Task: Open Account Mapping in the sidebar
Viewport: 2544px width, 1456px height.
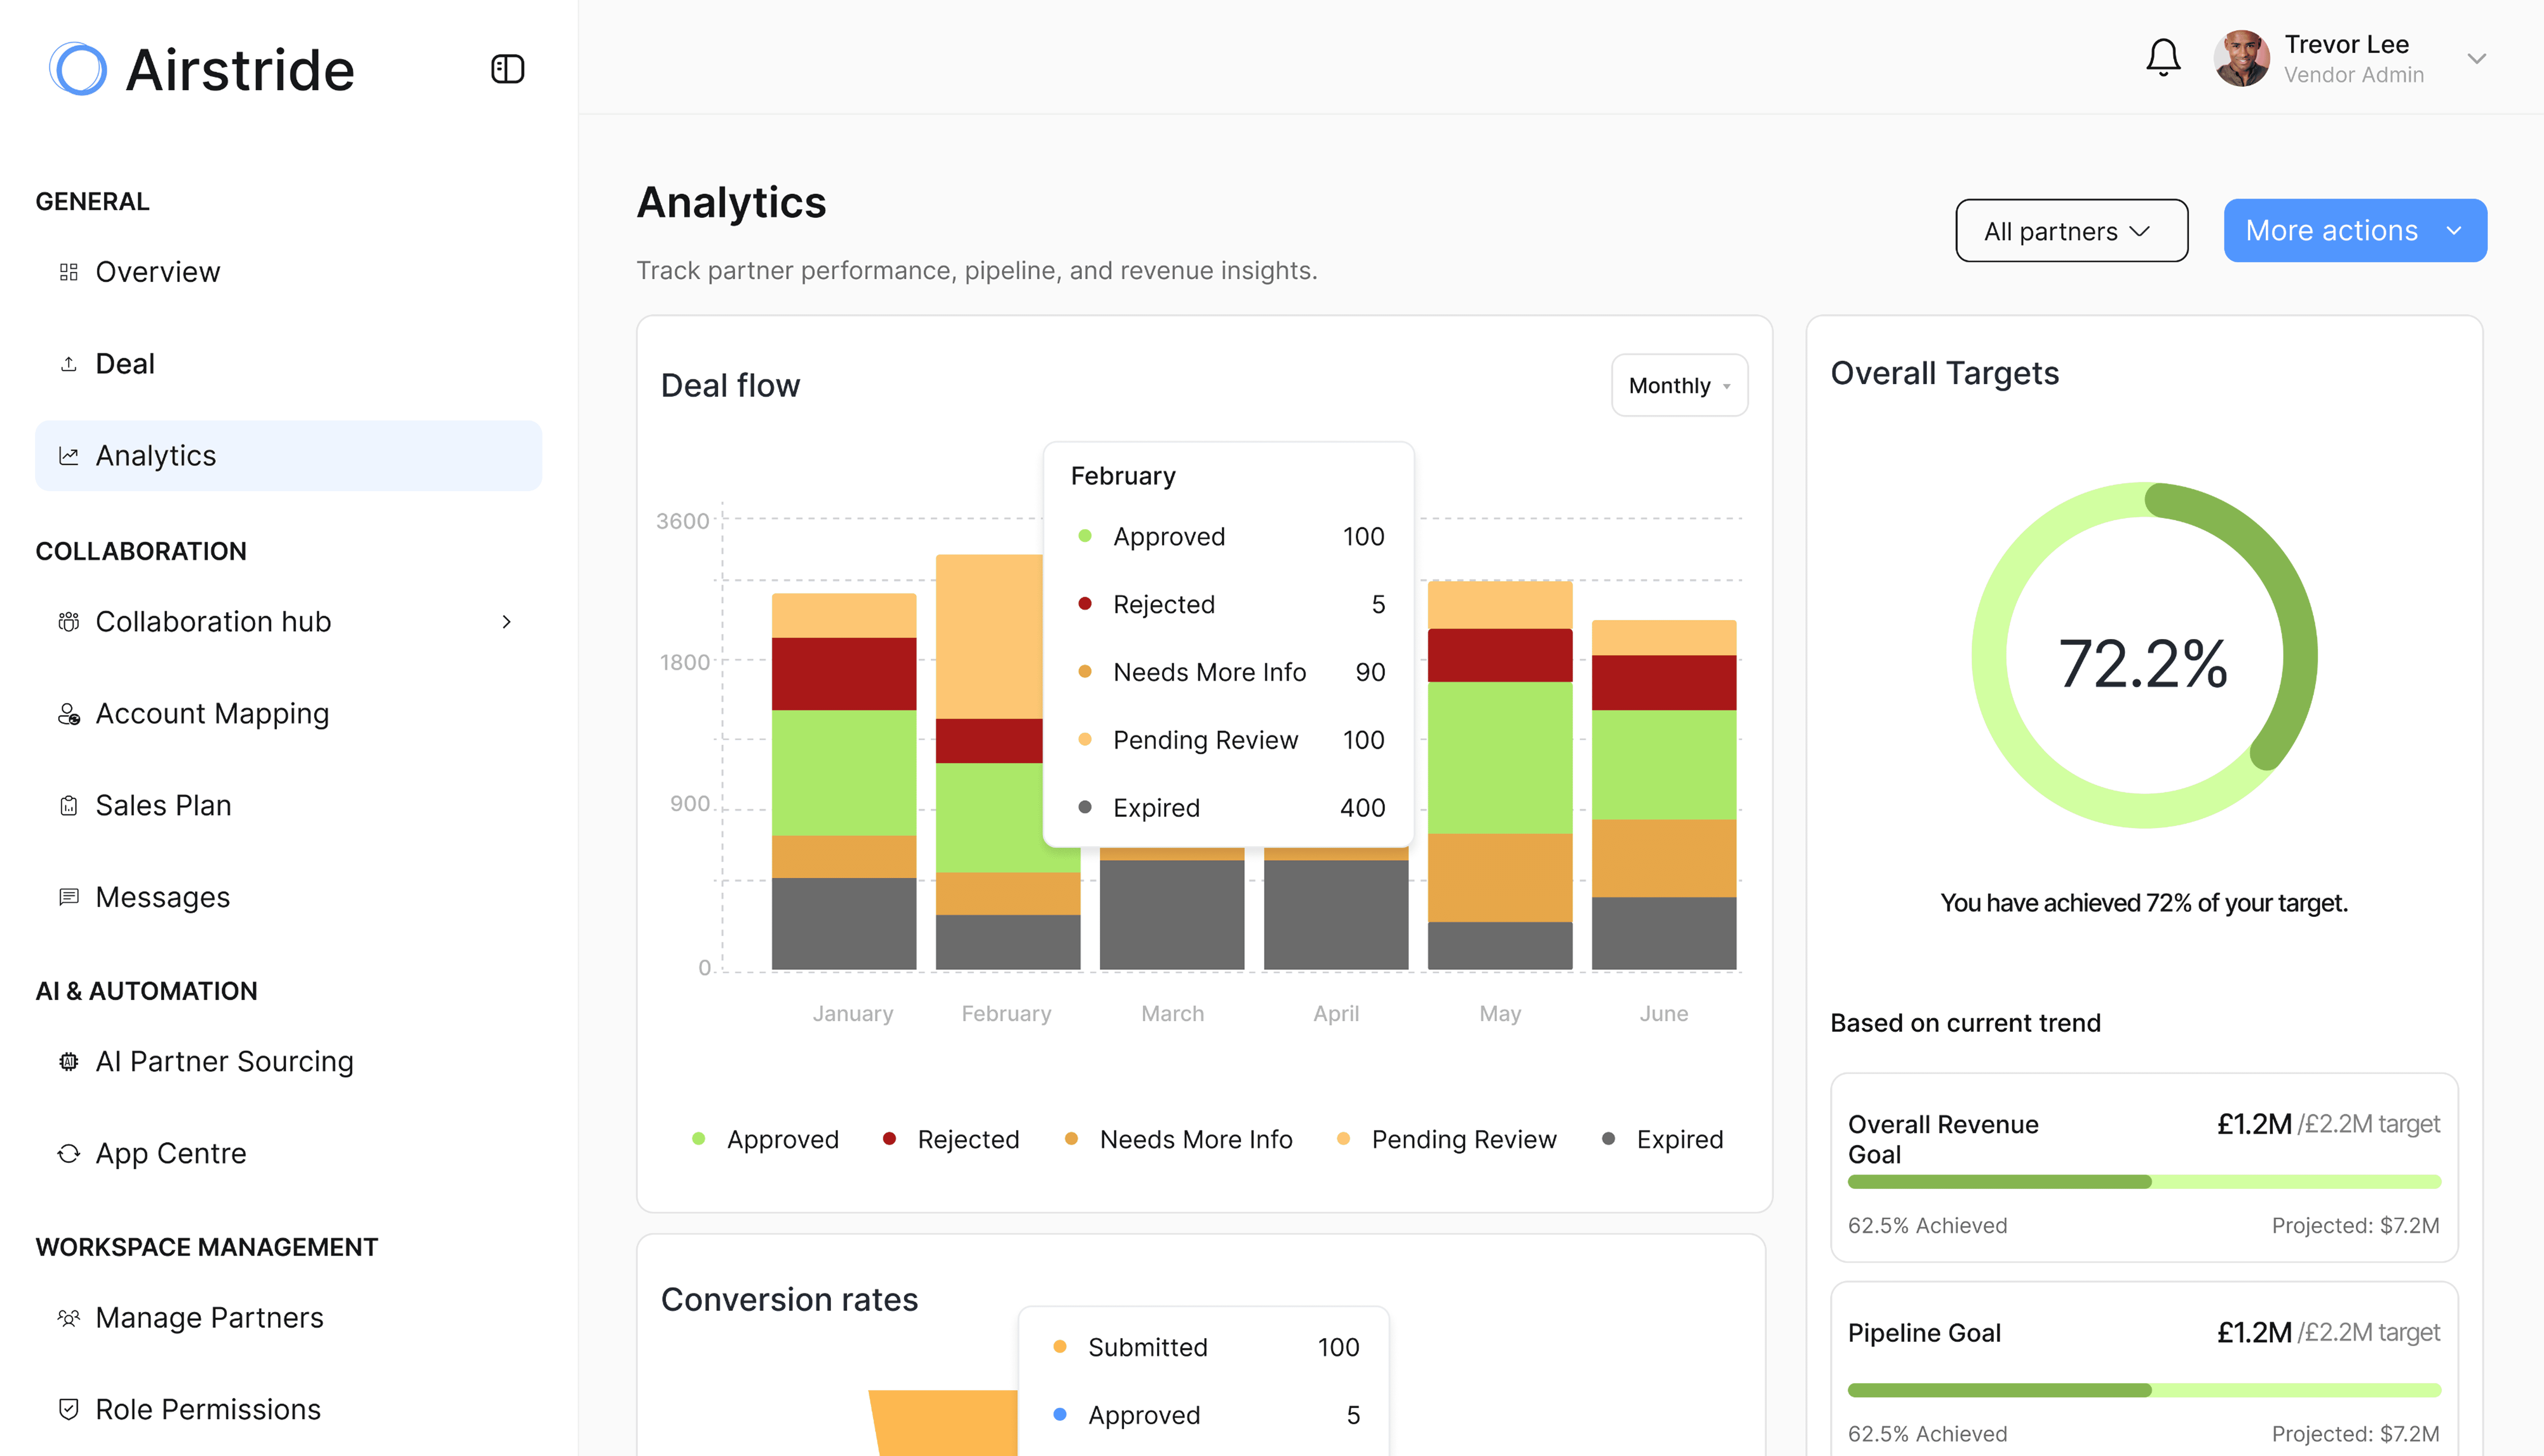Action: click(212, 714)
